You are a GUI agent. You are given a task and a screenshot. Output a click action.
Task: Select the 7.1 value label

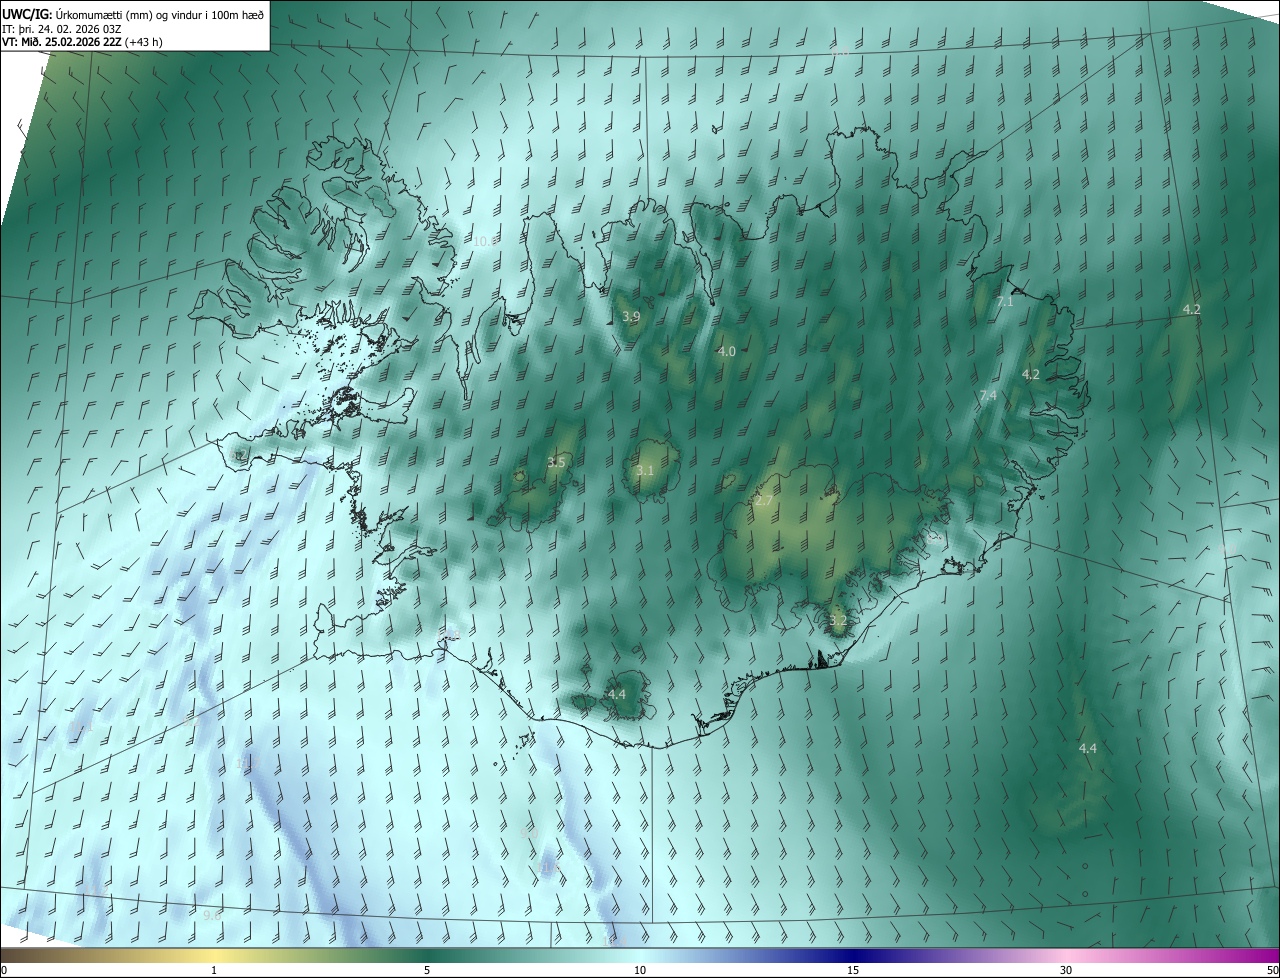tap(1005, 301)
